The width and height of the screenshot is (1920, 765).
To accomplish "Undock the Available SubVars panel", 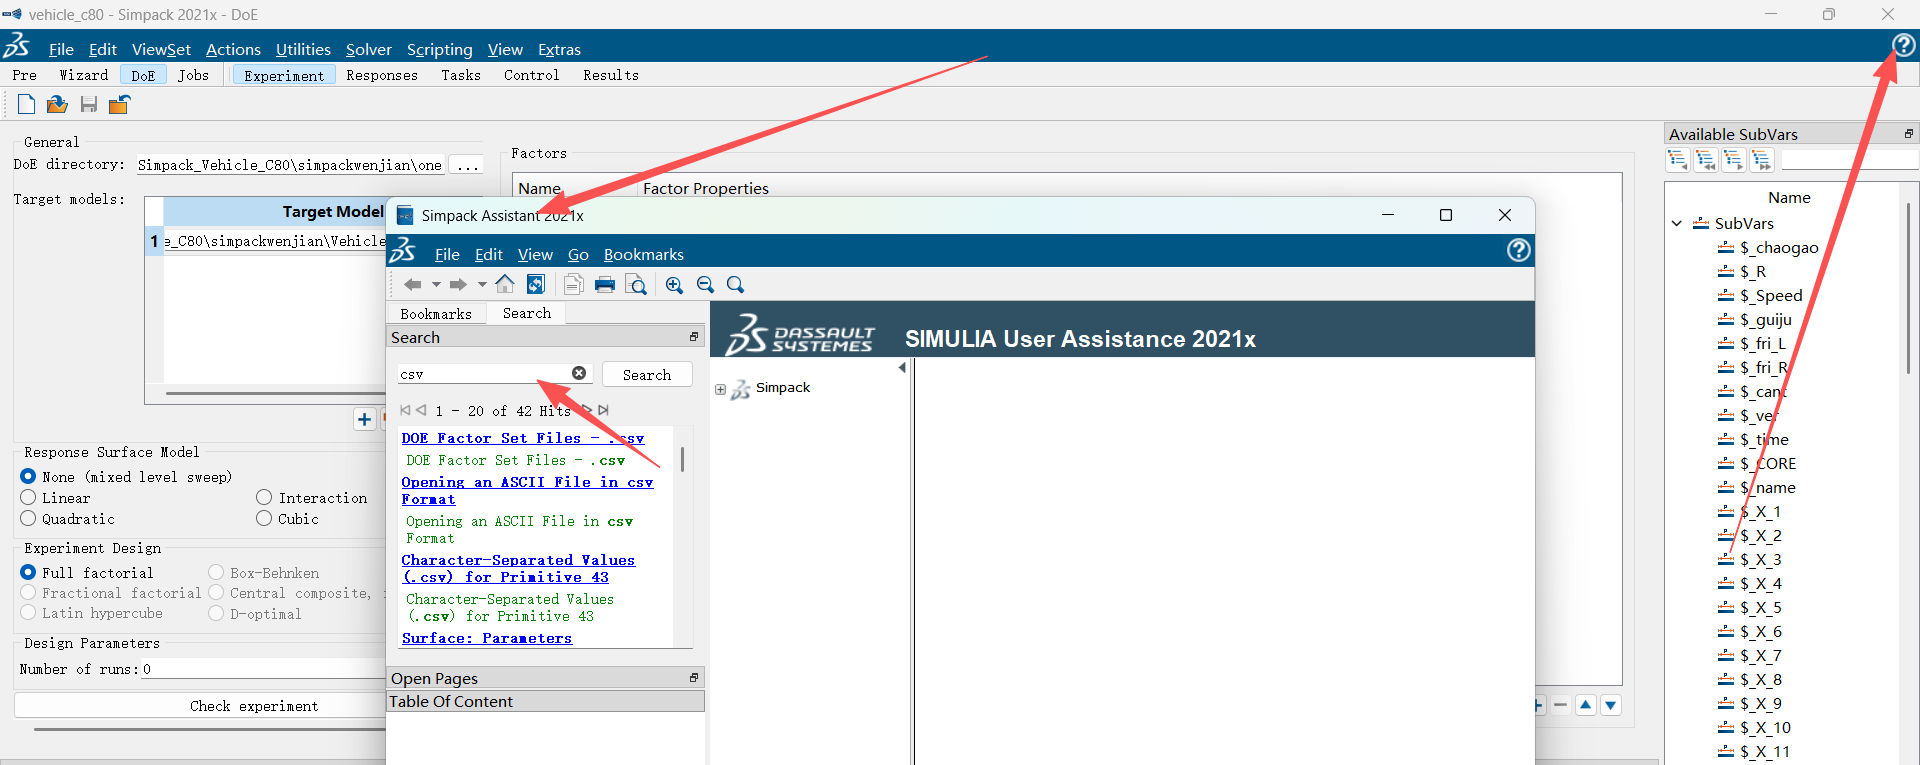I will click(1908, 134).
